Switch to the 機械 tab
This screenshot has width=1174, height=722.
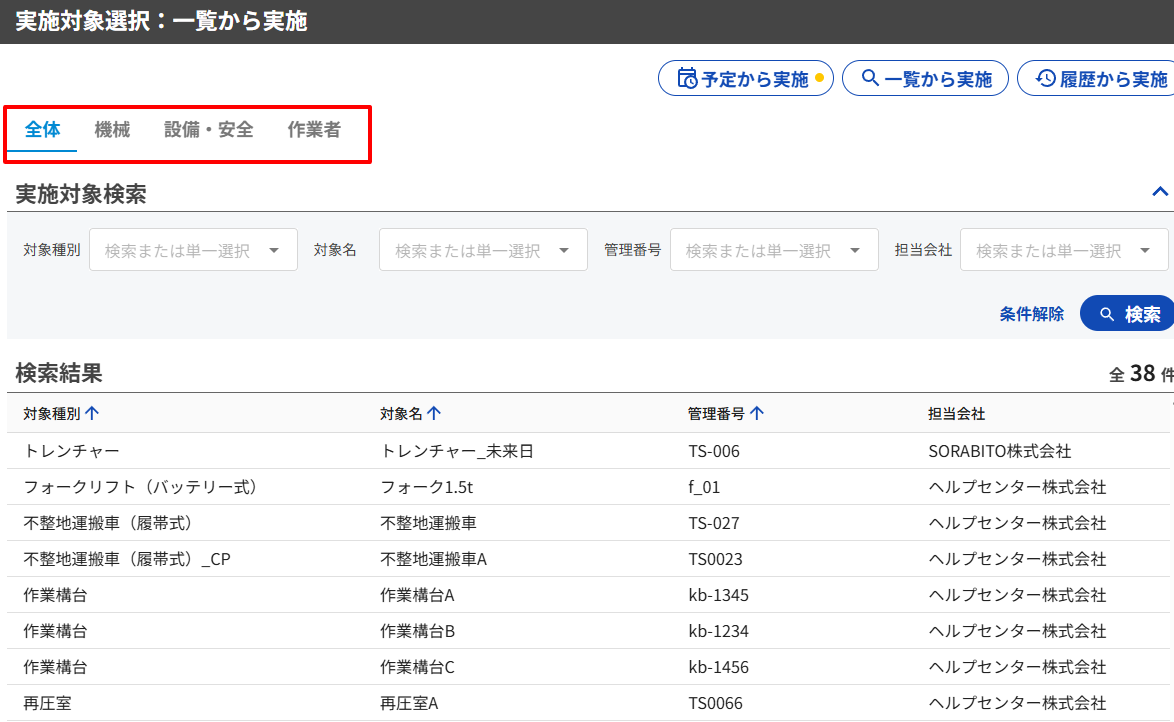pyautogui.click(x=112, y=130)
